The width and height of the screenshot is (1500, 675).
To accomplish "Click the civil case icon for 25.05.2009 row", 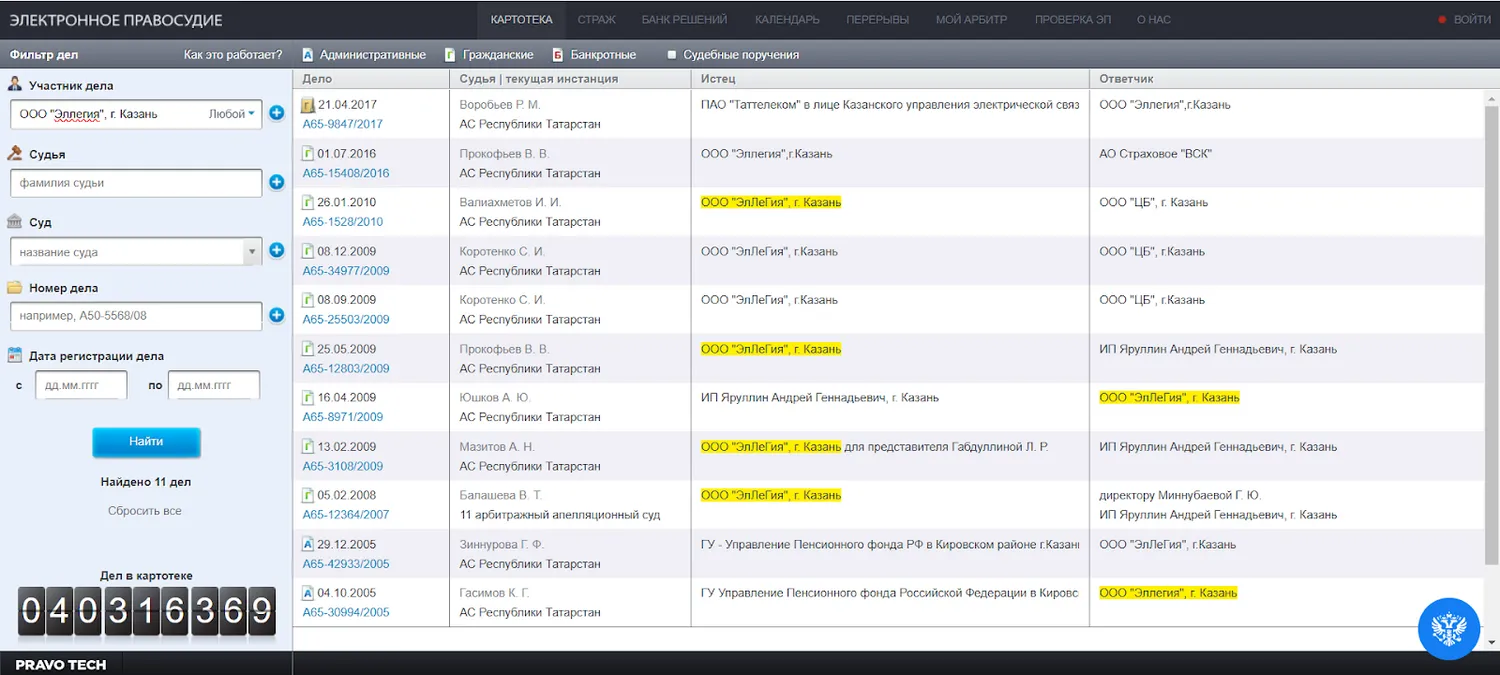I will [x=308, y=349].
